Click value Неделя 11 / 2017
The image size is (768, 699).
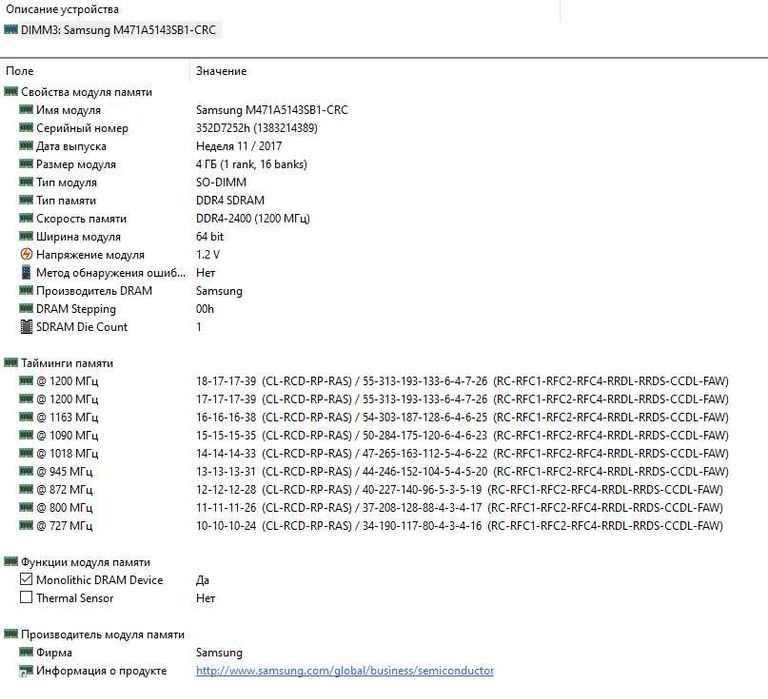(x=239, y=146)
